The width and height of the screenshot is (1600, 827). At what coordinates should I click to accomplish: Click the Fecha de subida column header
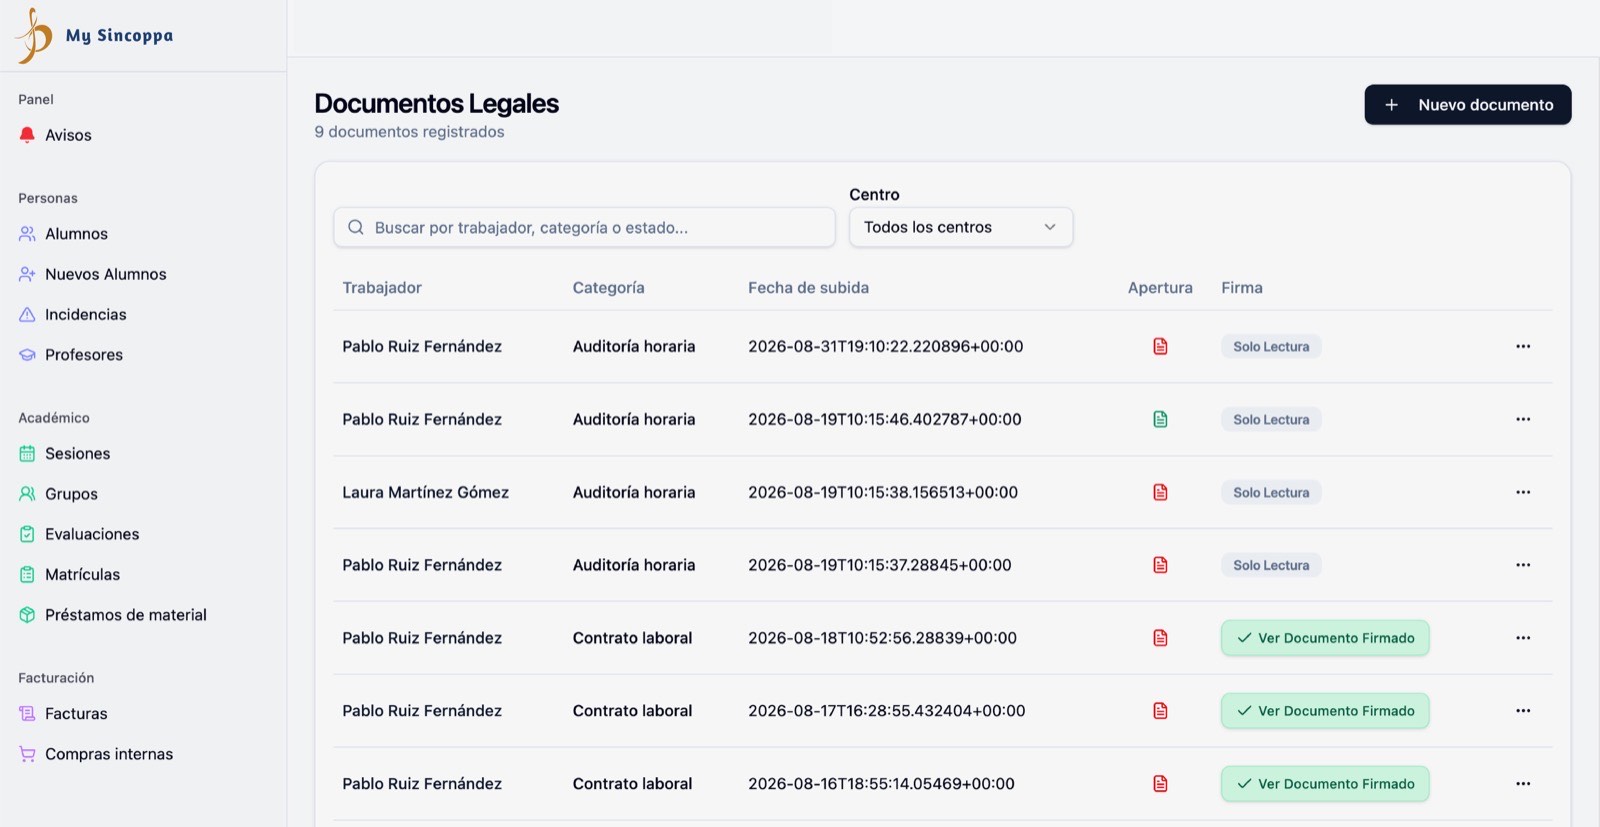click(808, 288)
